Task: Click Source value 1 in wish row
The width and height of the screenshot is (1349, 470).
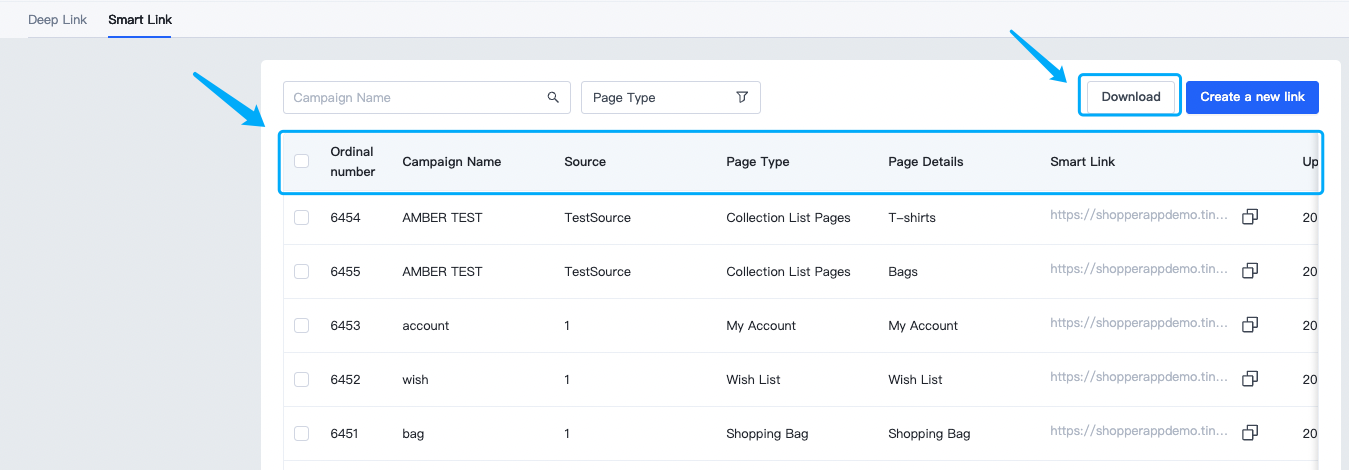Action: pos(567,379)
